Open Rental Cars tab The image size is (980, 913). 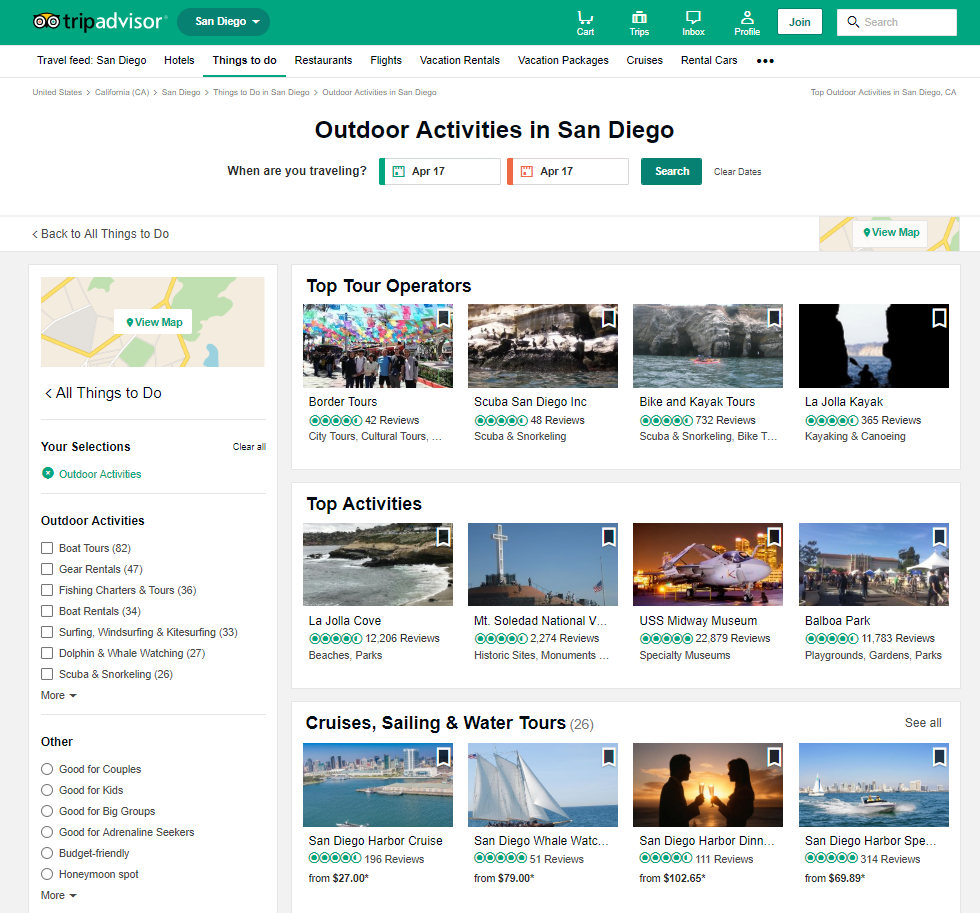(x=709, y=60)
